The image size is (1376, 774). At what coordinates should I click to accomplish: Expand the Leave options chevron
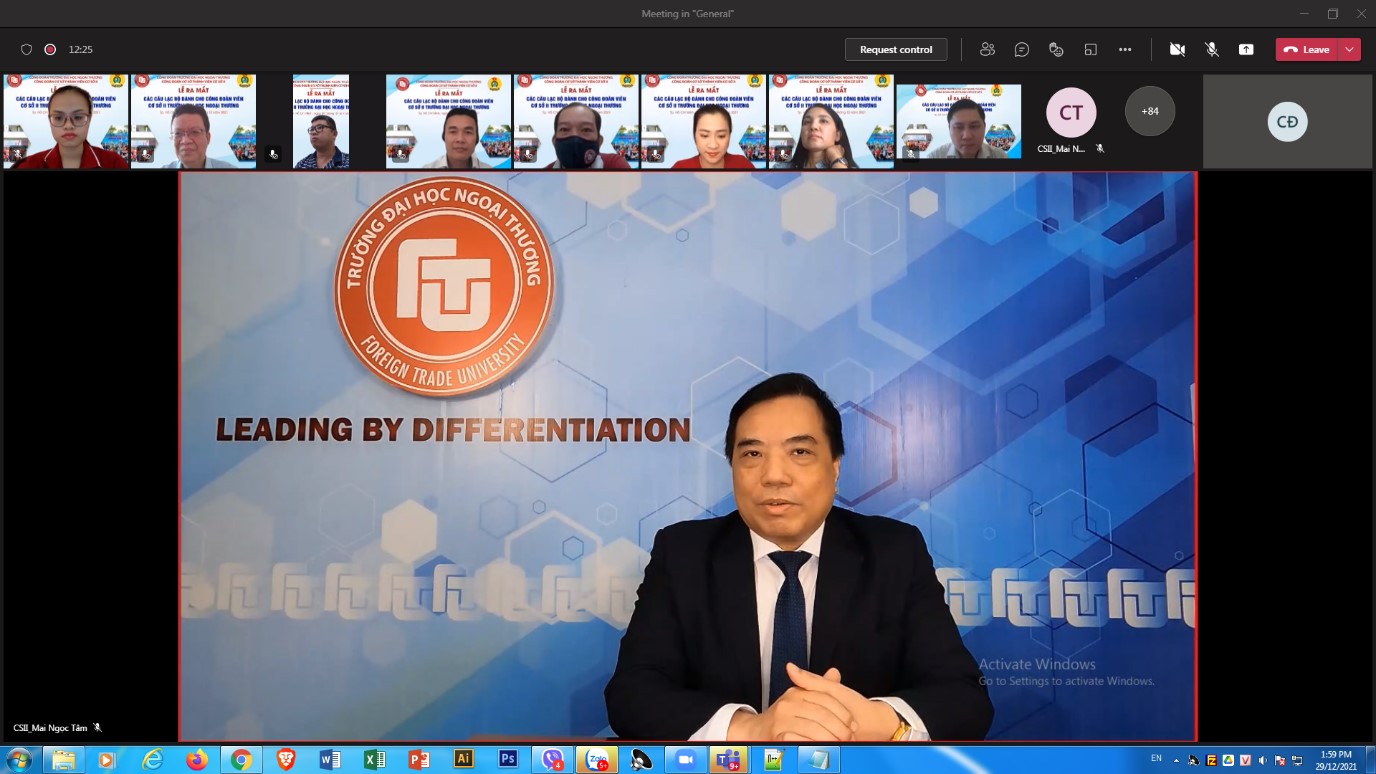coord(1350,49)
